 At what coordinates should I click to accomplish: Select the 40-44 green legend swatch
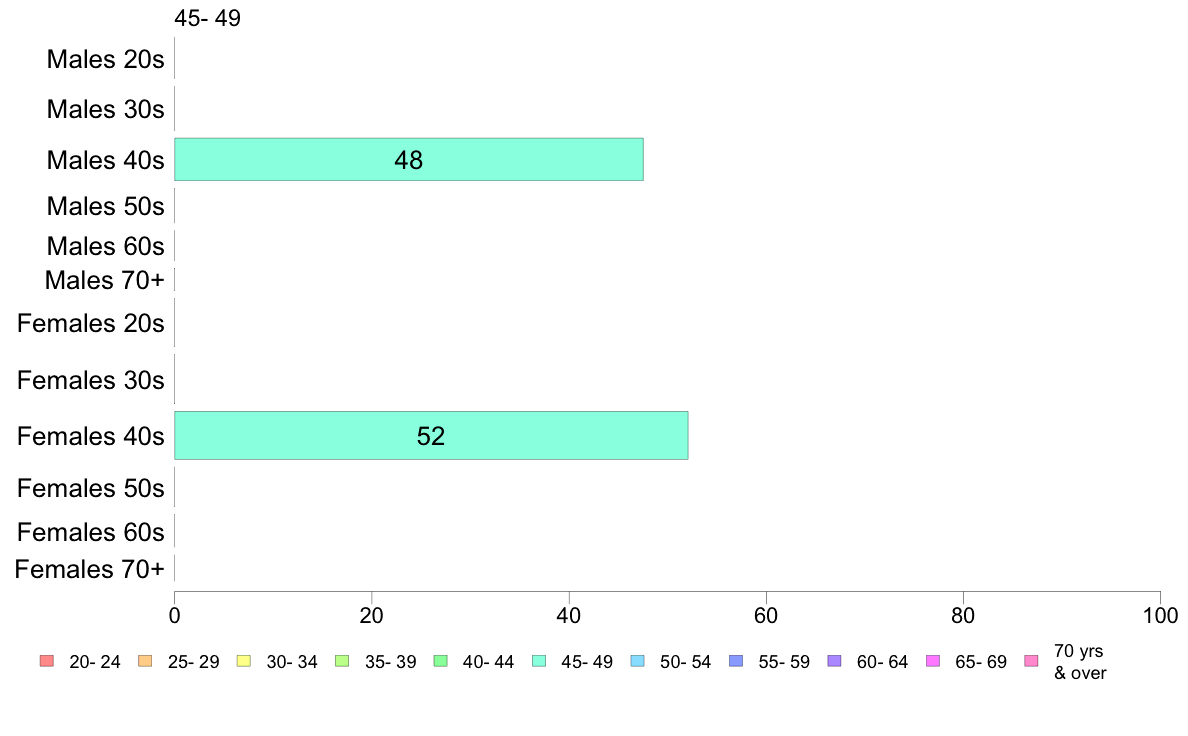[440, 661]
